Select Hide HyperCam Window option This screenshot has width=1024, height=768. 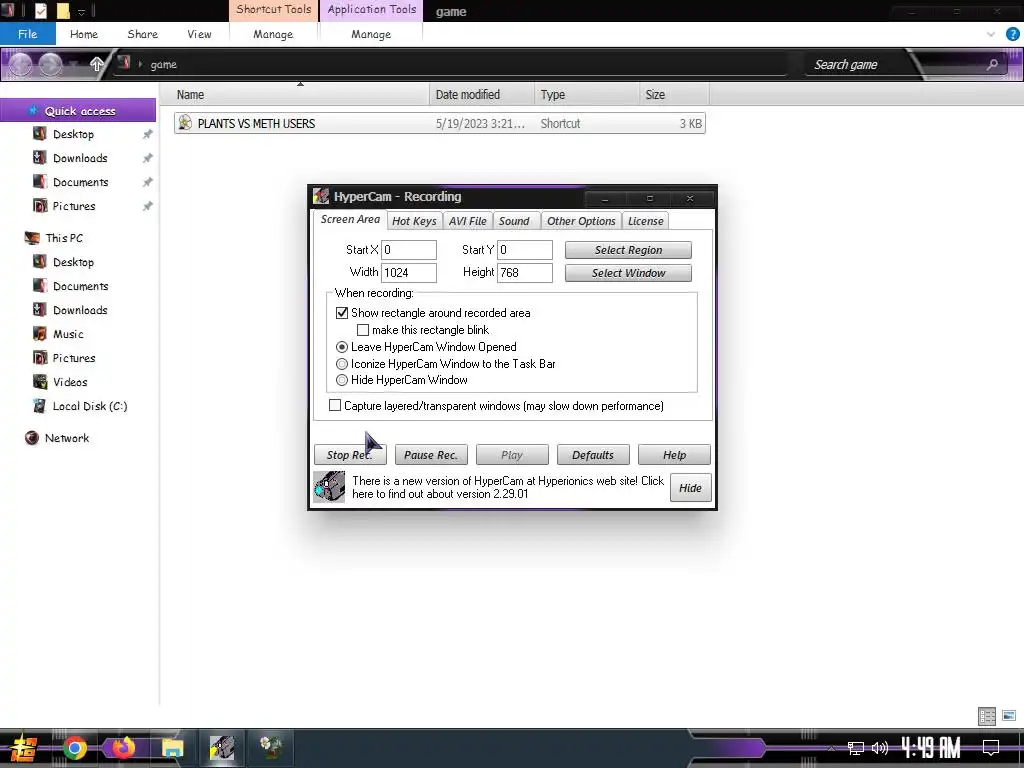click(342, 380)
